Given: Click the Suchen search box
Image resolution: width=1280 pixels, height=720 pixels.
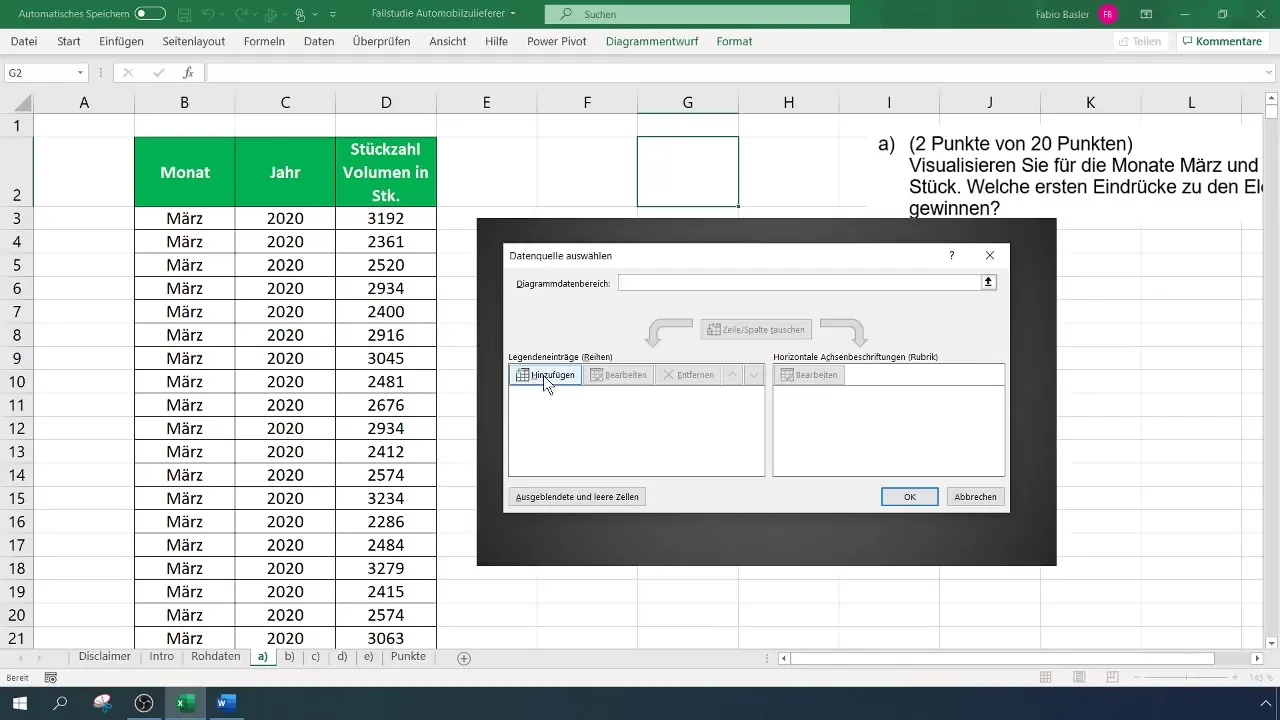Looking at the screenshot, I should click(697, 14).
